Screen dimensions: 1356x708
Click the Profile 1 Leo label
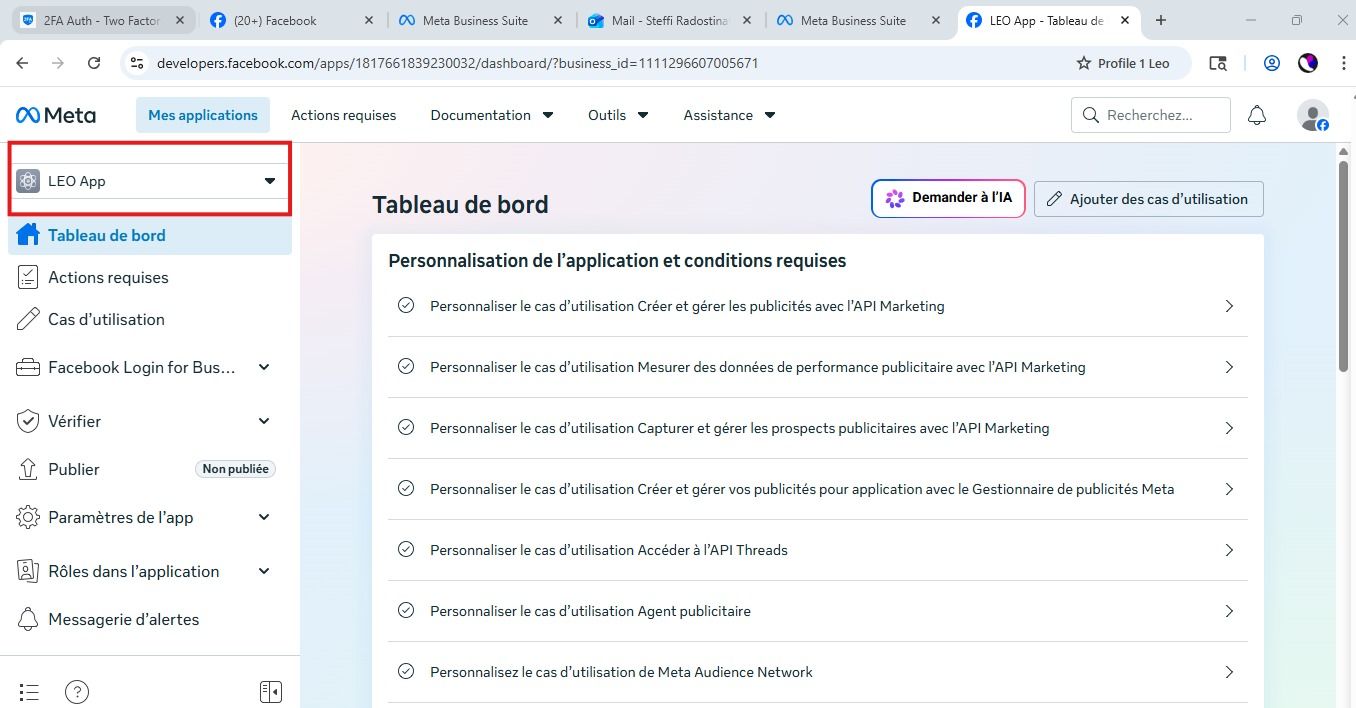tap(1133, 63)
